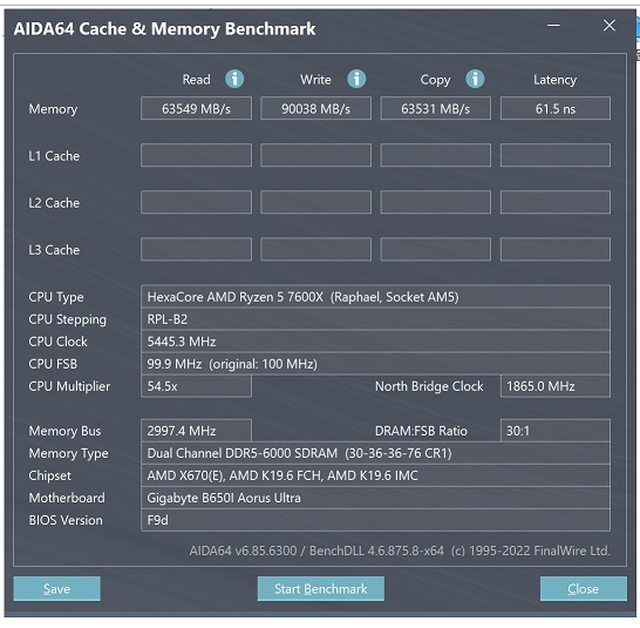The height and width of the screenshot is (628, 640).
Task: Click the empty L1 Cache Read box
Action: pos(196,155)
